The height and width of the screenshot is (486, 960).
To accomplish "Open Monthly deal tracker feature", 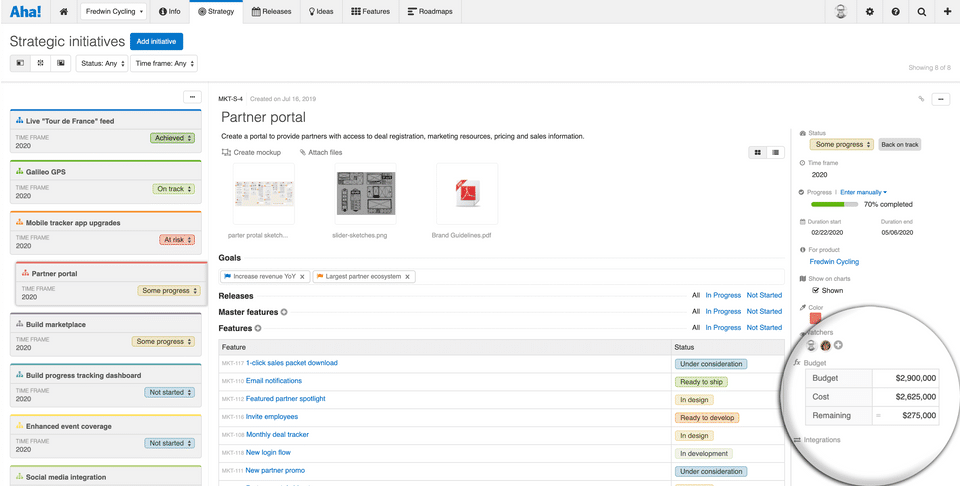I will tap(277, 435).
